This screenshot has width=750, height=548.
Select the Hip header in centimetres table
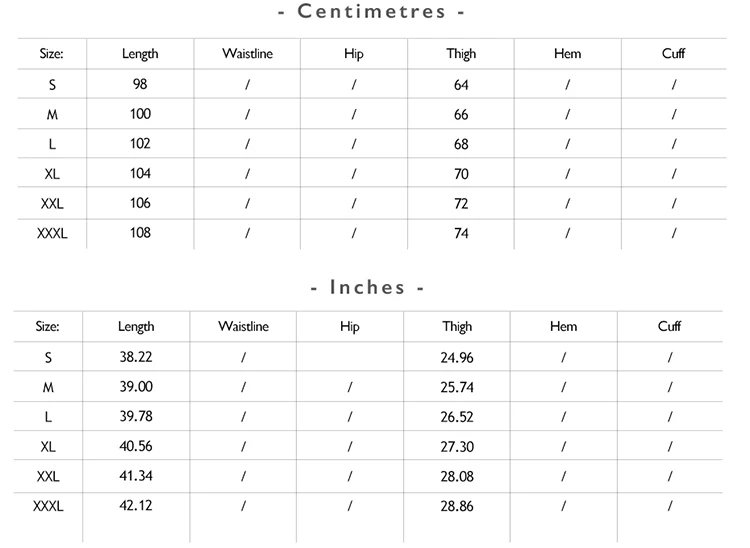click(x=353, y=54)
